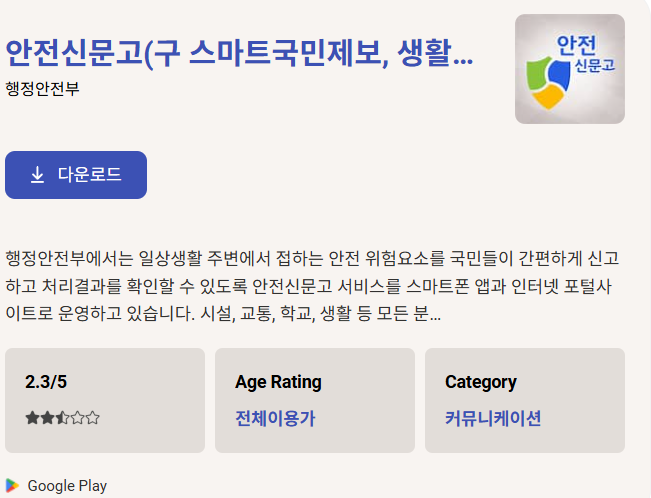Click the Category heading
651x498 pixels.
(481, 382)
